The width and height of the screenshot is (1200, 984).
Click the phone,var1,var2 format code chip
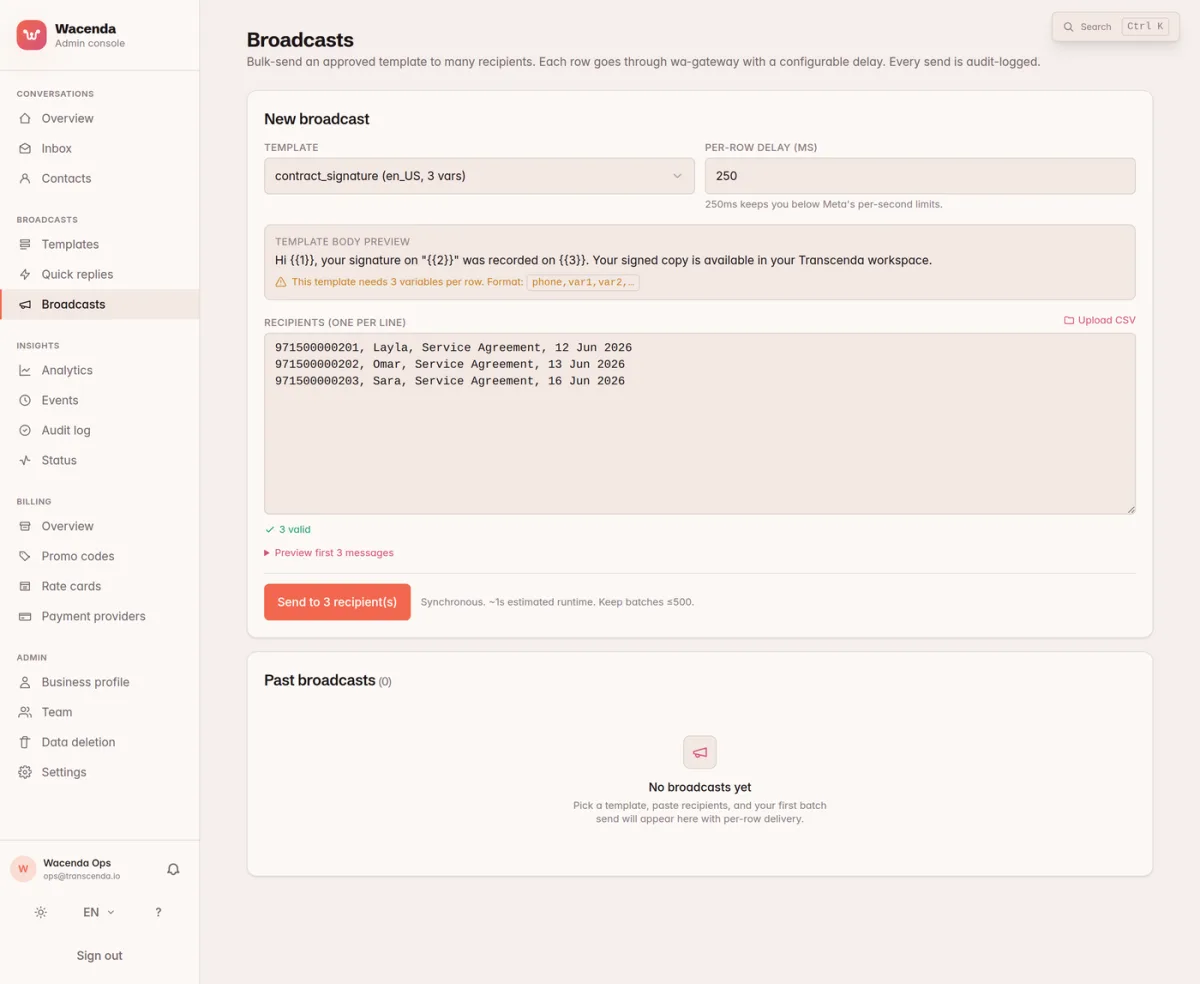583,282
